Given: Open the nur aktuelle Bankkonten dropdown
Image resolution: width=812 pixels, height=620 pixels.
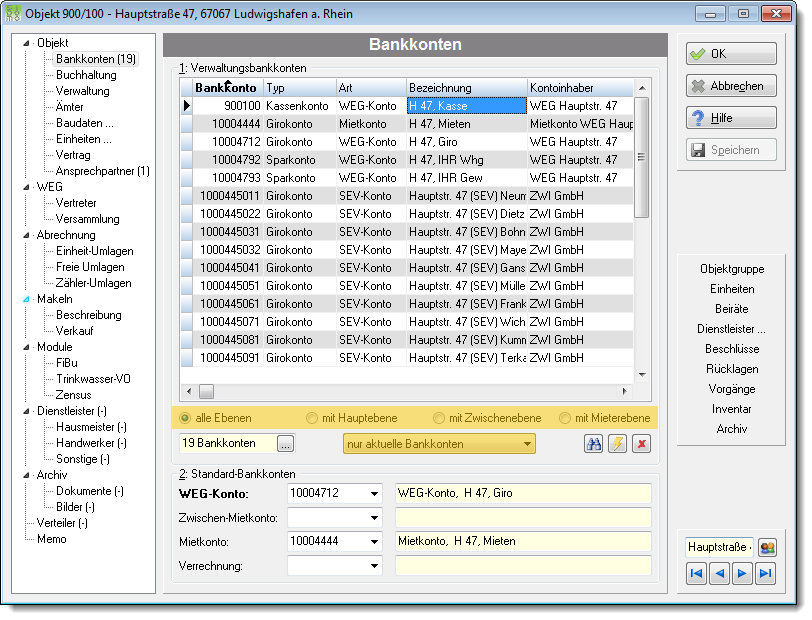Looking at the screenshot, I should [439, 444].
